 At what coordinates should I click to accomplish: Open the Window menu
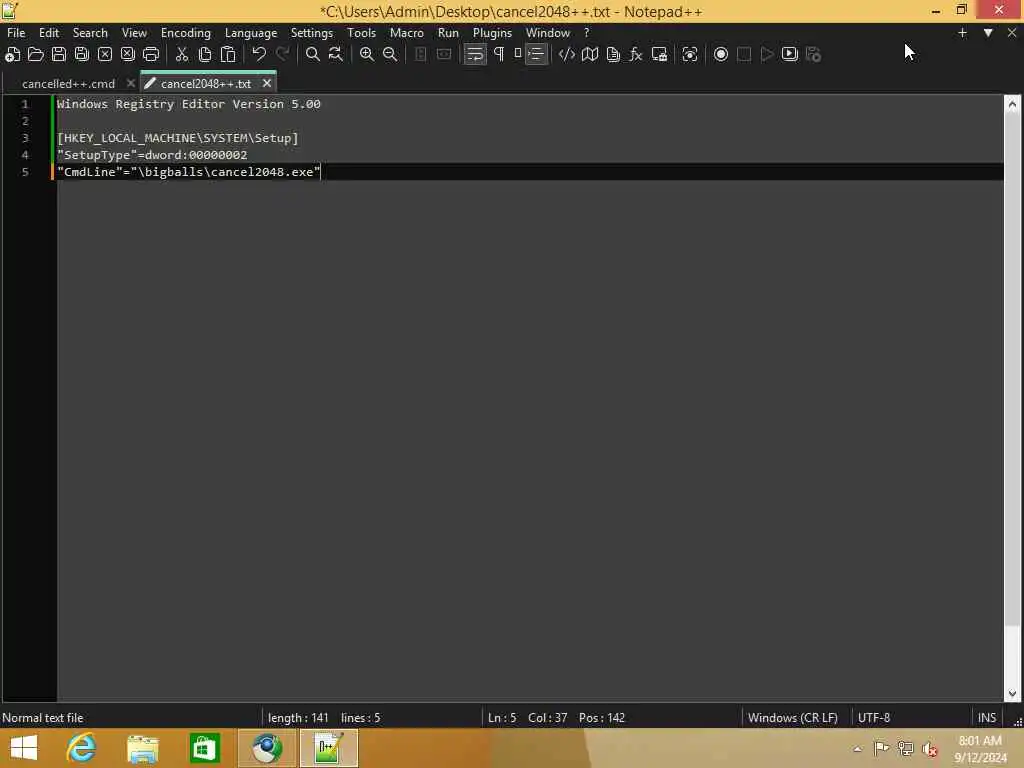coord(548,33)
